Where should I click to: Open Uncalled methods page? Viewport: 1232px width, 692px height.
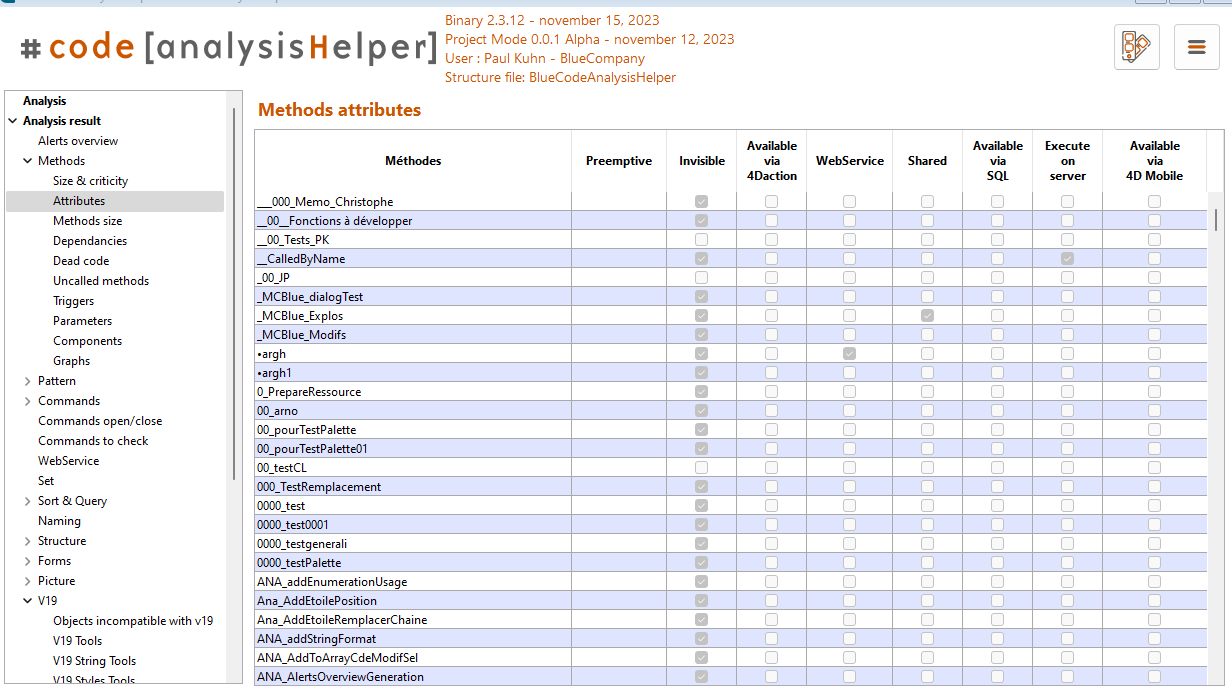coord(101,281)
